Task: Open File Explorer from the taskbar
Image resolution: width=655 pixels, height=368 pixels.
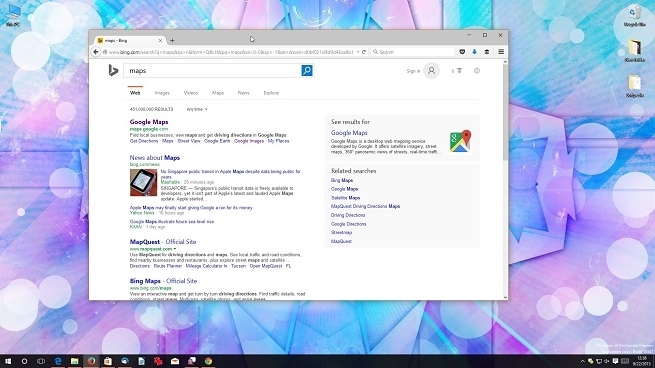Action: [74, 361]
